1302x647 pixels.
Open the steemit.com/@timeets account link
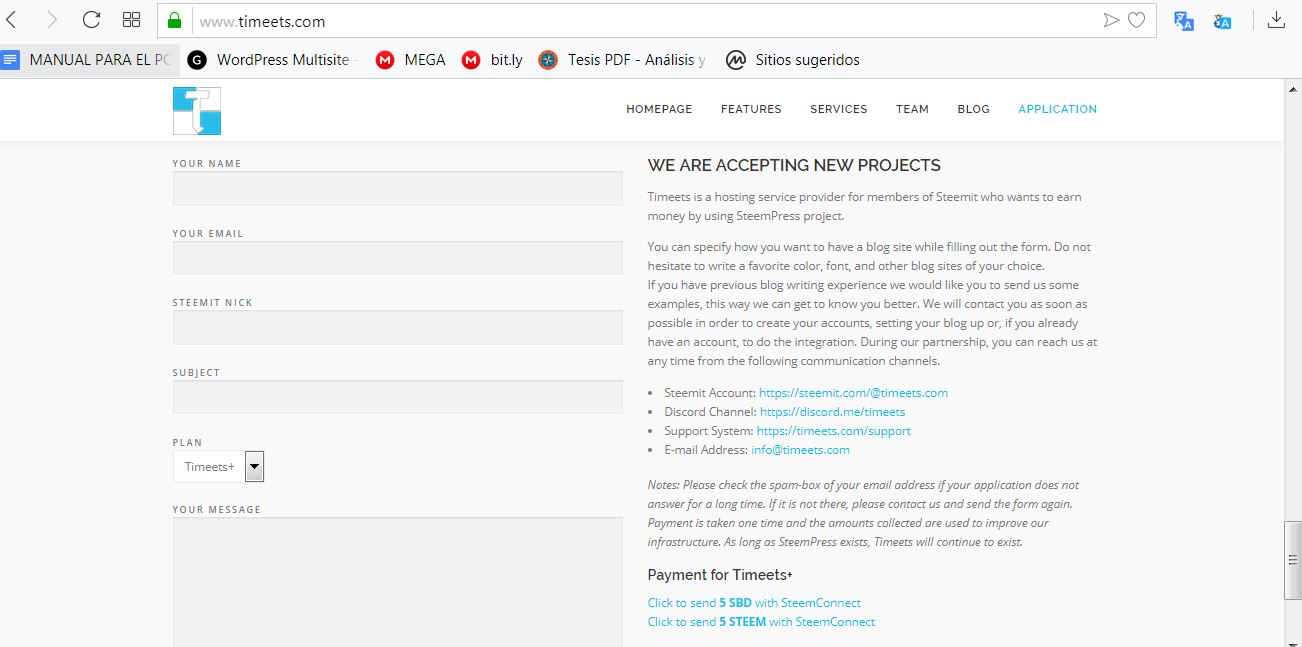853,393
